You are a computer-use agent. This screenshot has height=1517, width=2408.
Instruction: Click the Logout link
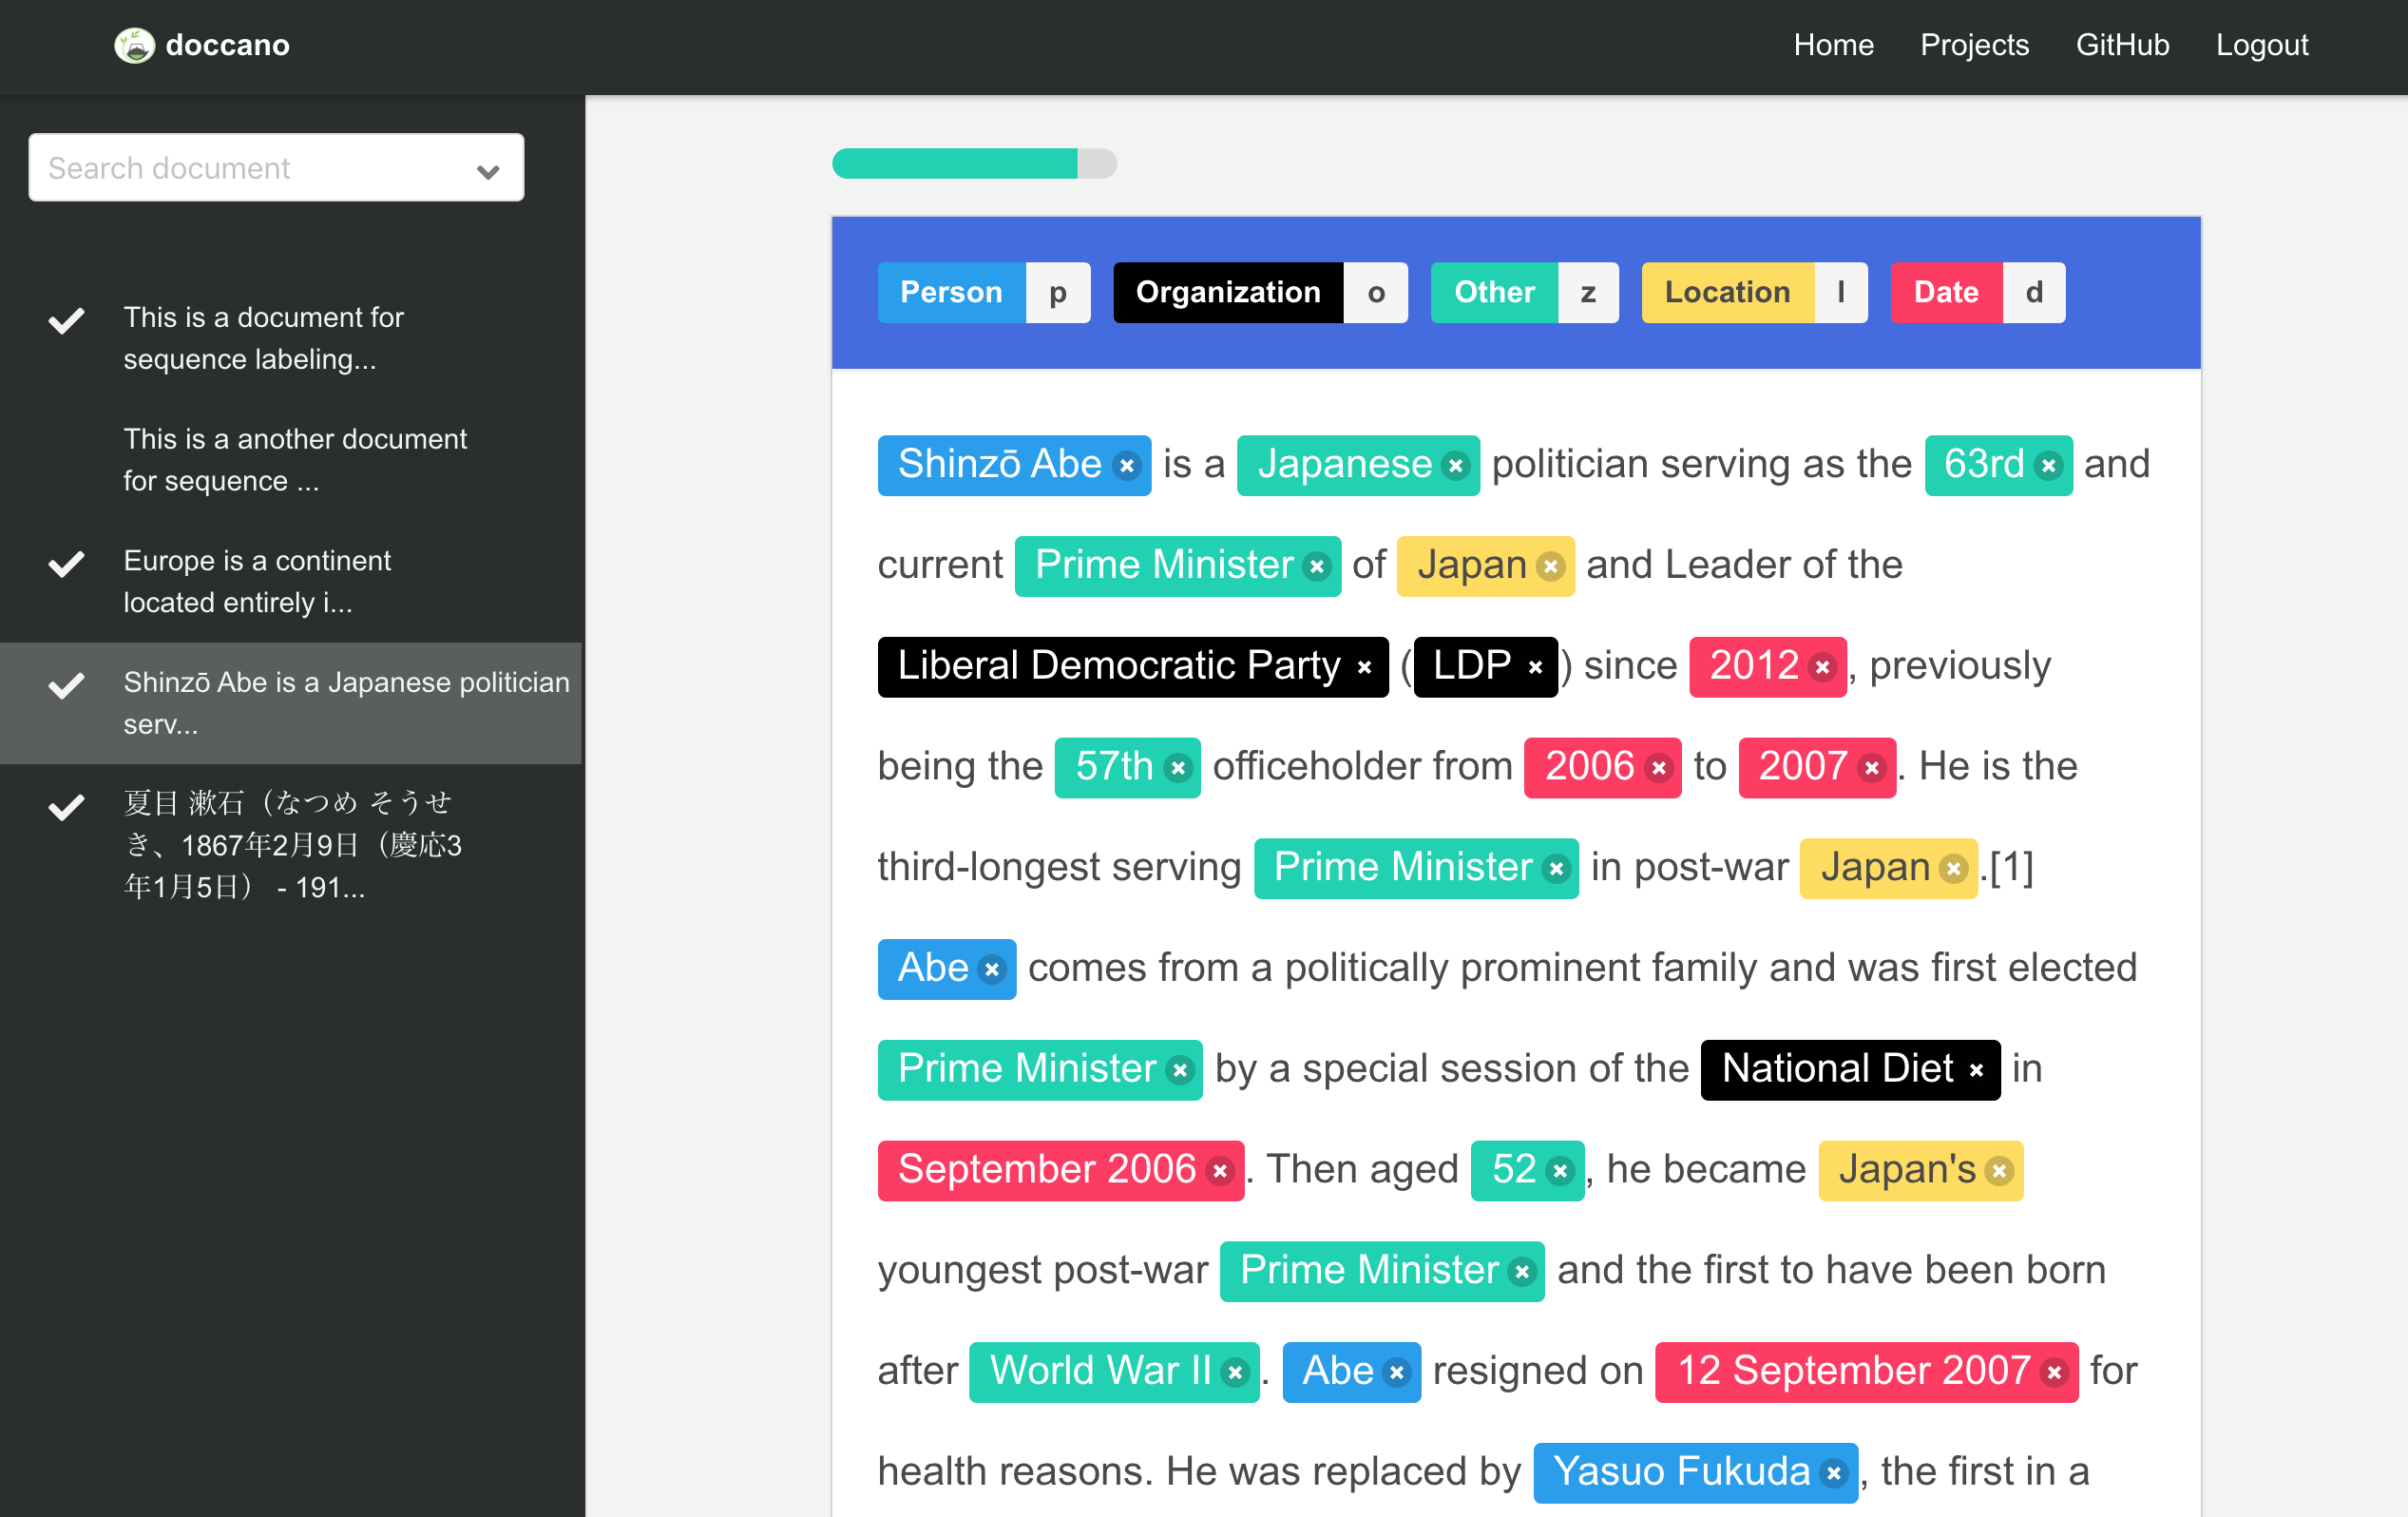(2261, 45)
